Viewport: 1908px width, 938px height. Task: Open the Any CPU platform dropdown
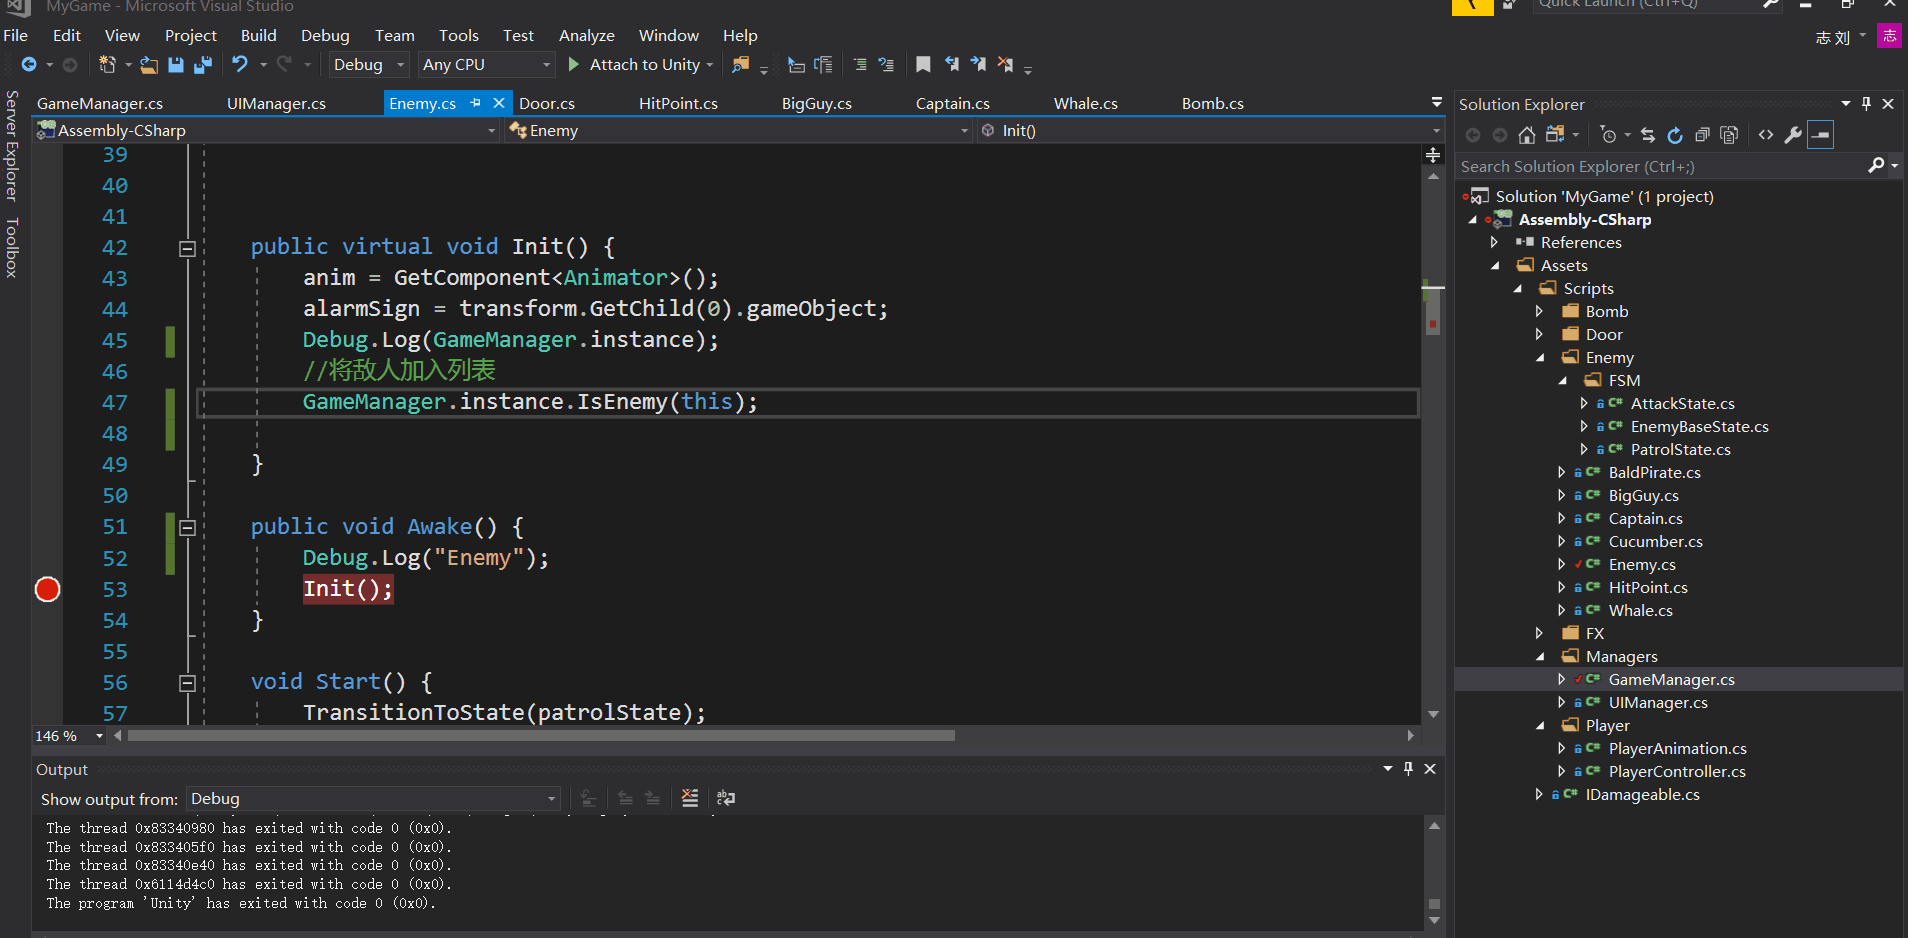coord(486,65)
